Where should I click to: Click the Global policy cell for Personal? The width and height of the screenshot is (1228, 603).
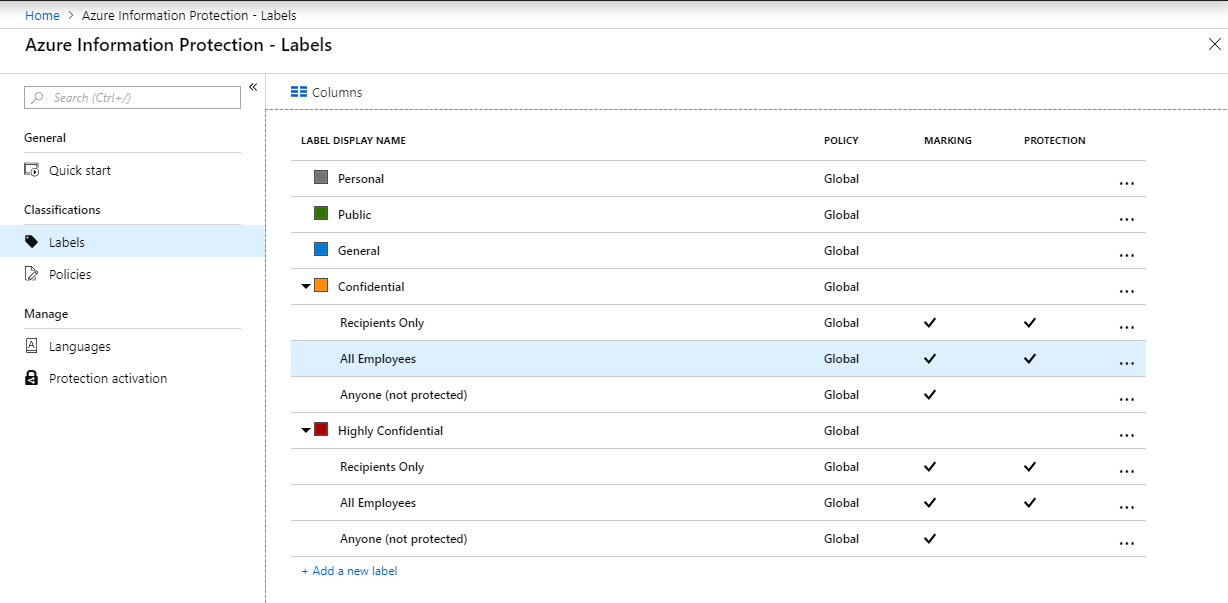pyautogui.click(x=841, y=179)
